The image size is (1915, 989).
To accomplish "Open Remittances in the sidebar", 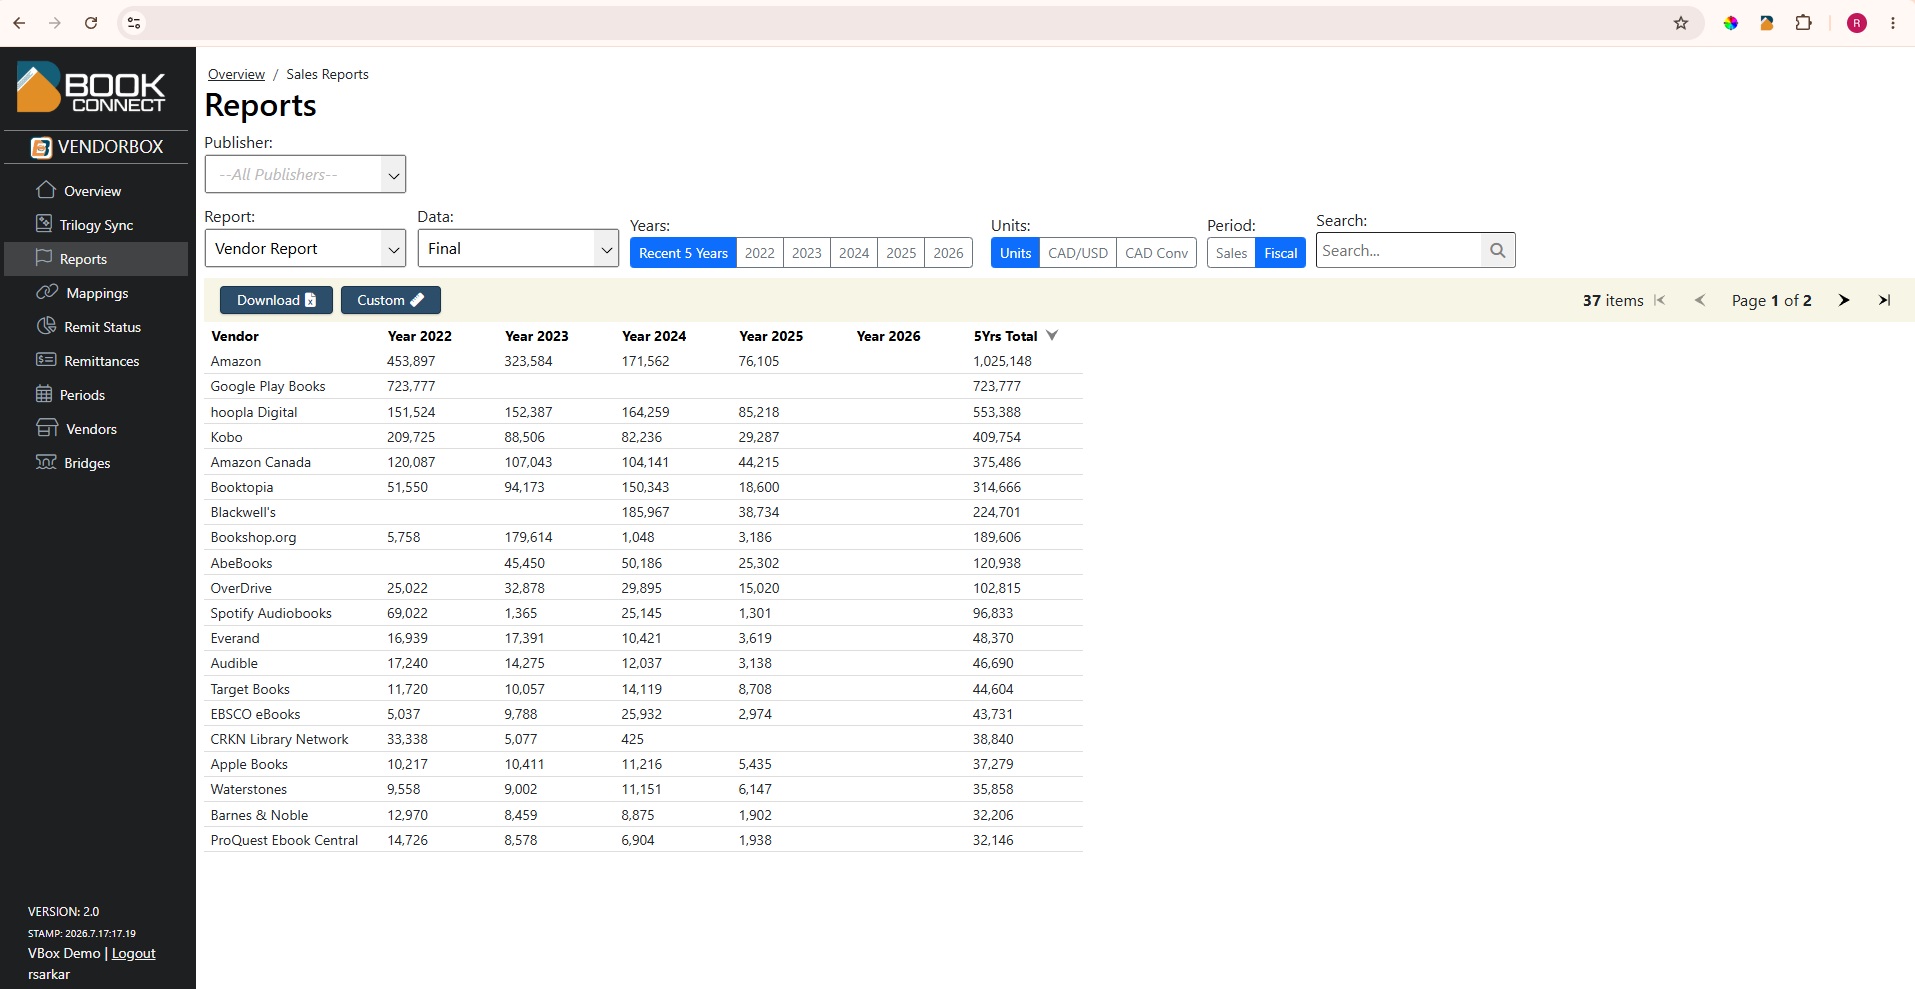I will point(96,361).
